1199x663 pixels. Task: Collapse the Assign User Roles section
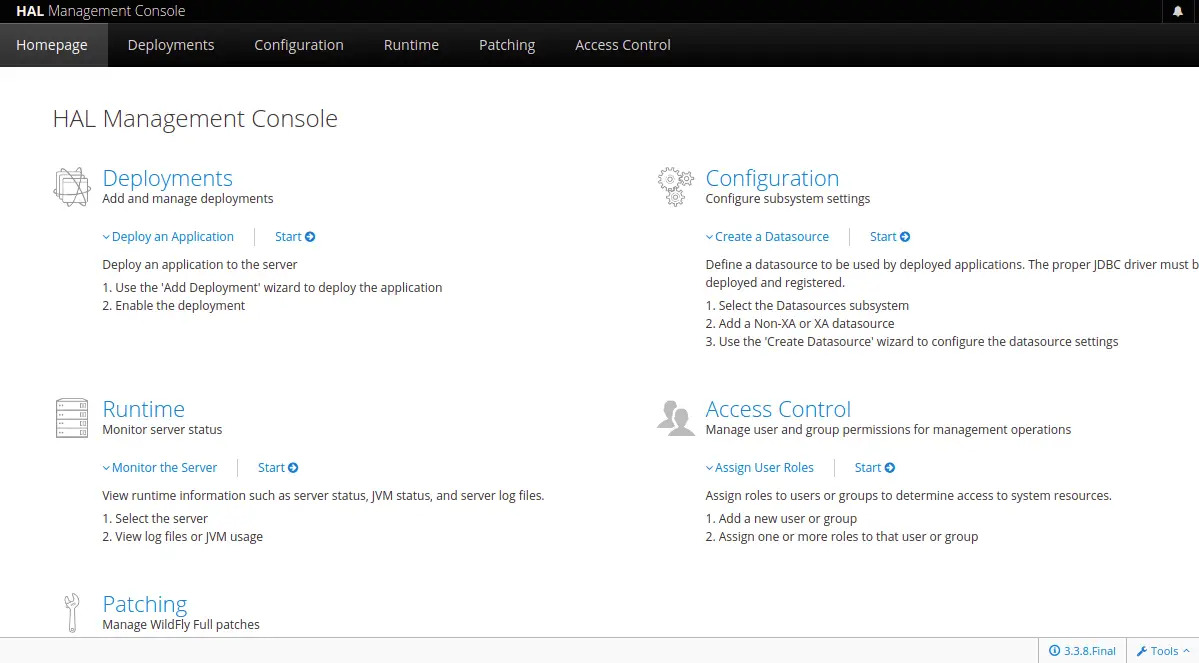tap(759, 467)
